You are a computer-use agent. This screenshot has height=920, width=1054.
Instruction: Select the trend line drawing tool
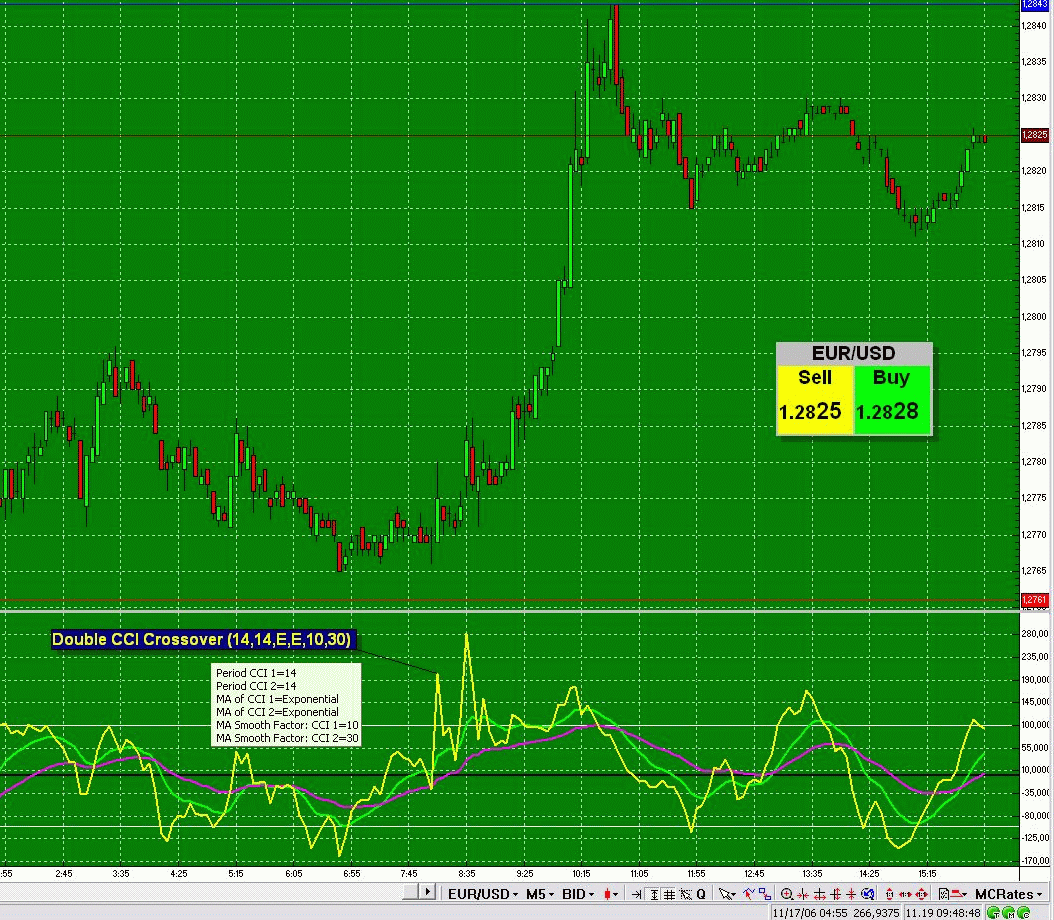pyautogui.click(x=748, y=894)
